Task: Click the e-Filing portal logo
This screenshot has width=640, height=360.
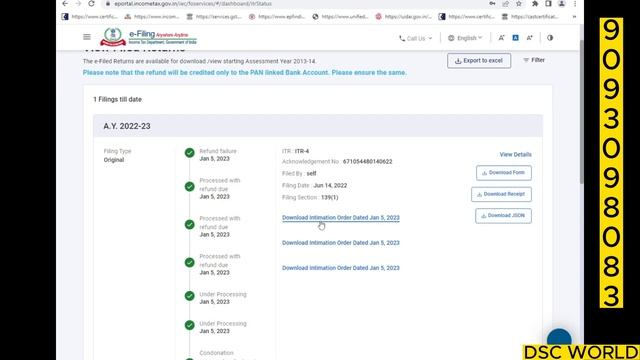Action: coord(148,37)
